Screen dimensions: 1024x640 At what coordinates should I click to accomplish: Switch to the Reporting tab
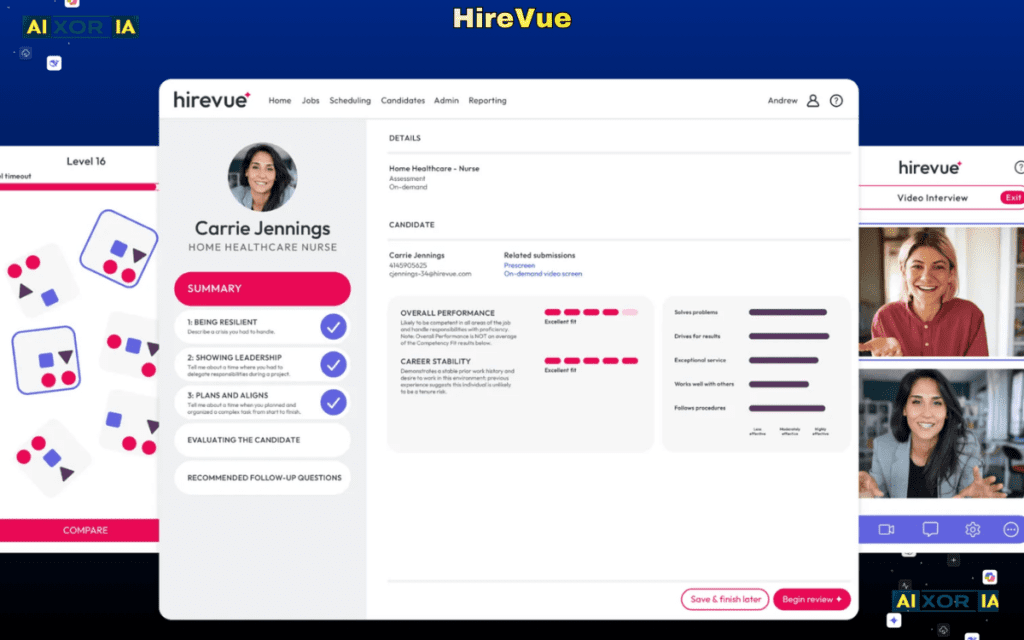point(487,100)
